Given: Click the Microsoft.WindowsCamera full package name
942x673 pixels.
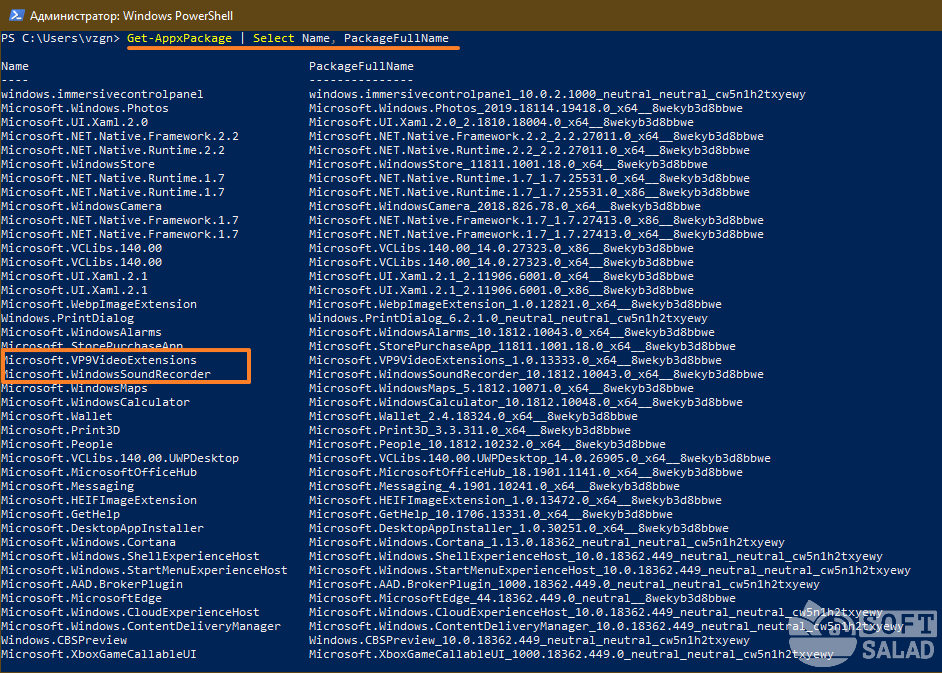Looking at the screenshot, I should (504, 206).
